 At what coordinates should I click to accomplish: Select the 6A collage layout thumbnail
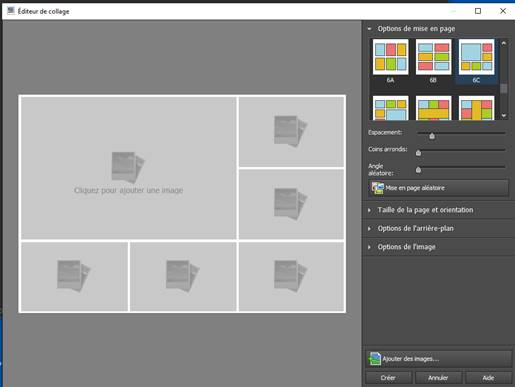click(x=390, y=57)
